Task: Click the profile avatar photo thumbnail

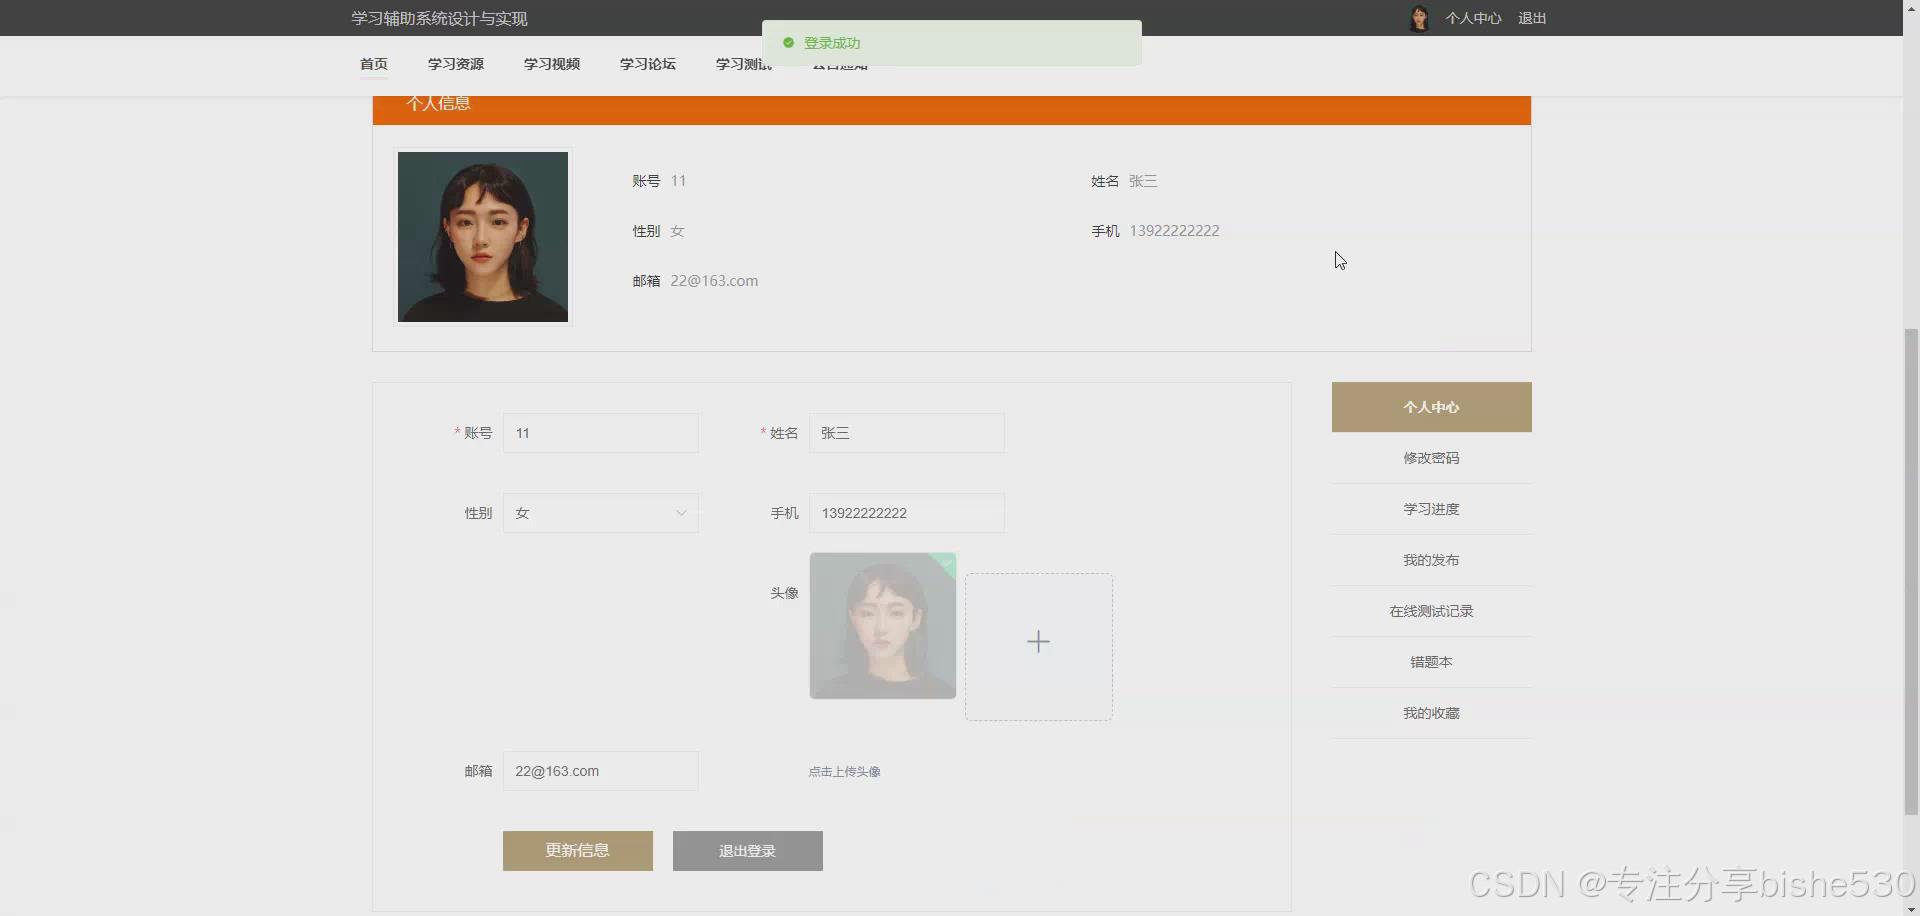Action: pyautogui.click(x=483, y=237)
